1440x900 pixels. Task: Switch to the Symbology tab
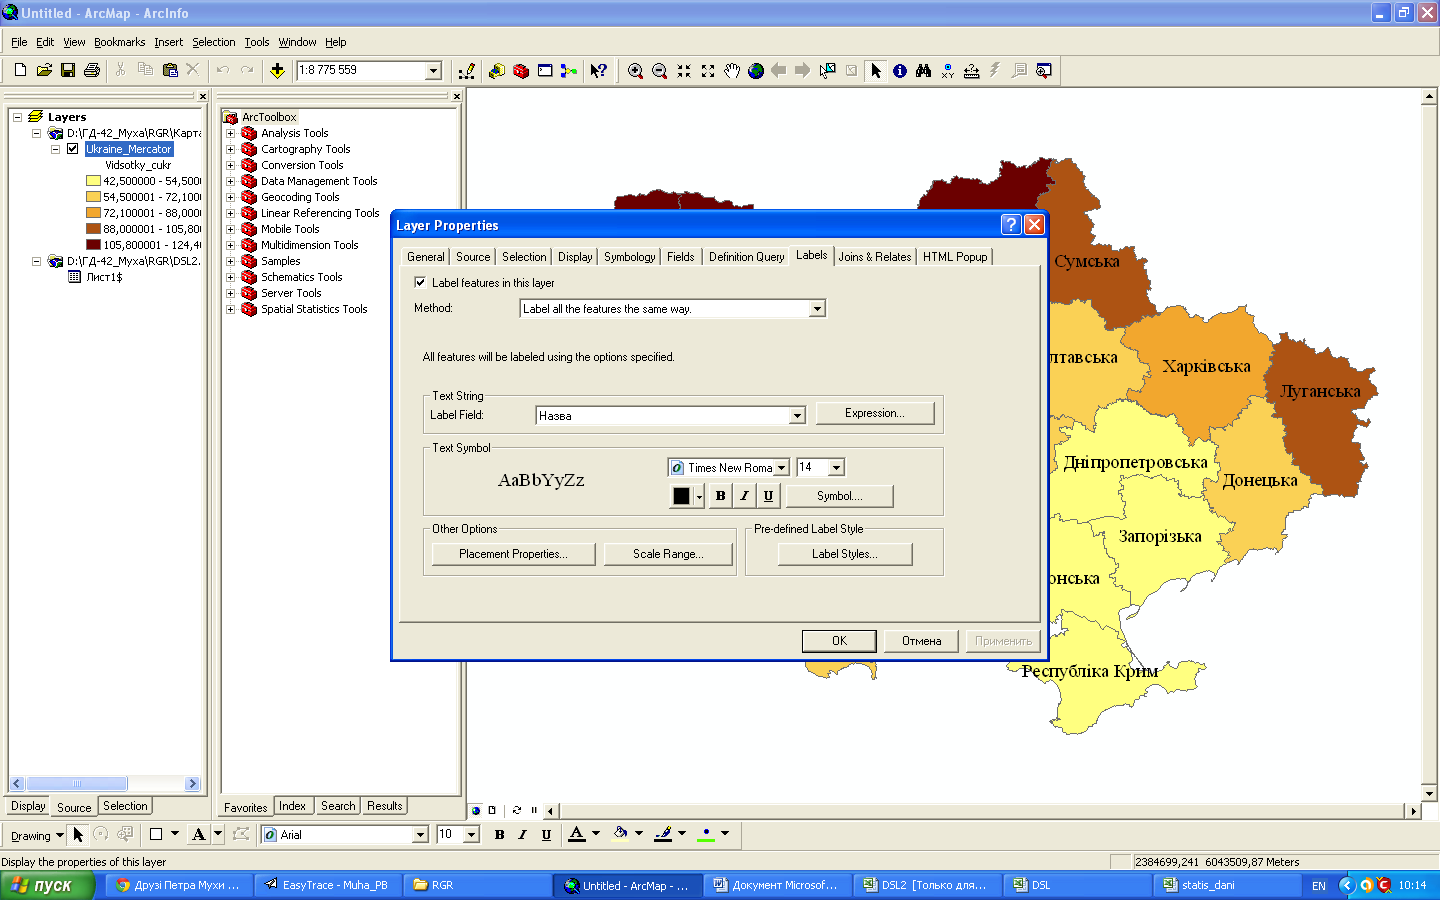[x=629, y=257]
